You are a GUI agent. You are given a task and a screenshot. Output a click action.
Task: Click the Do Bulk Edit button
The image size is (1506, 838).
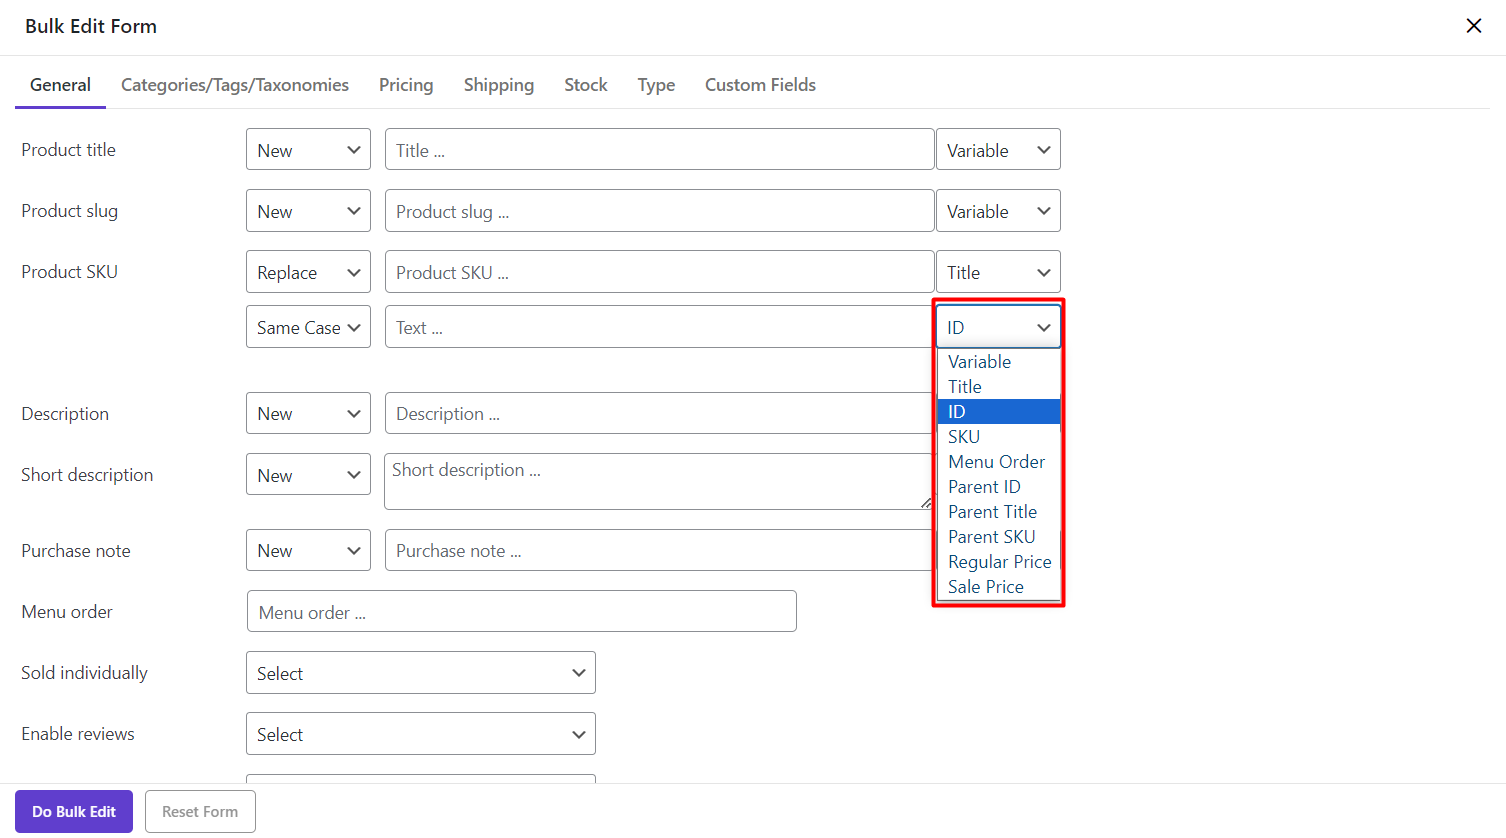[74, 812]
